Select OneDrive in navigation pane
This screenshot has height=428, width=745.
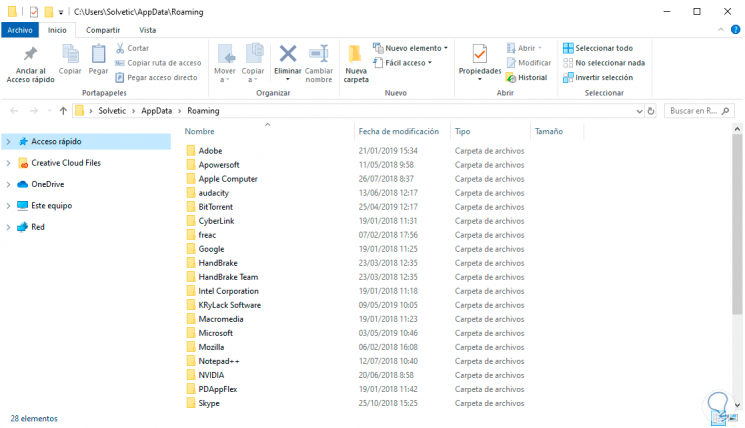(x=48, y=184)
